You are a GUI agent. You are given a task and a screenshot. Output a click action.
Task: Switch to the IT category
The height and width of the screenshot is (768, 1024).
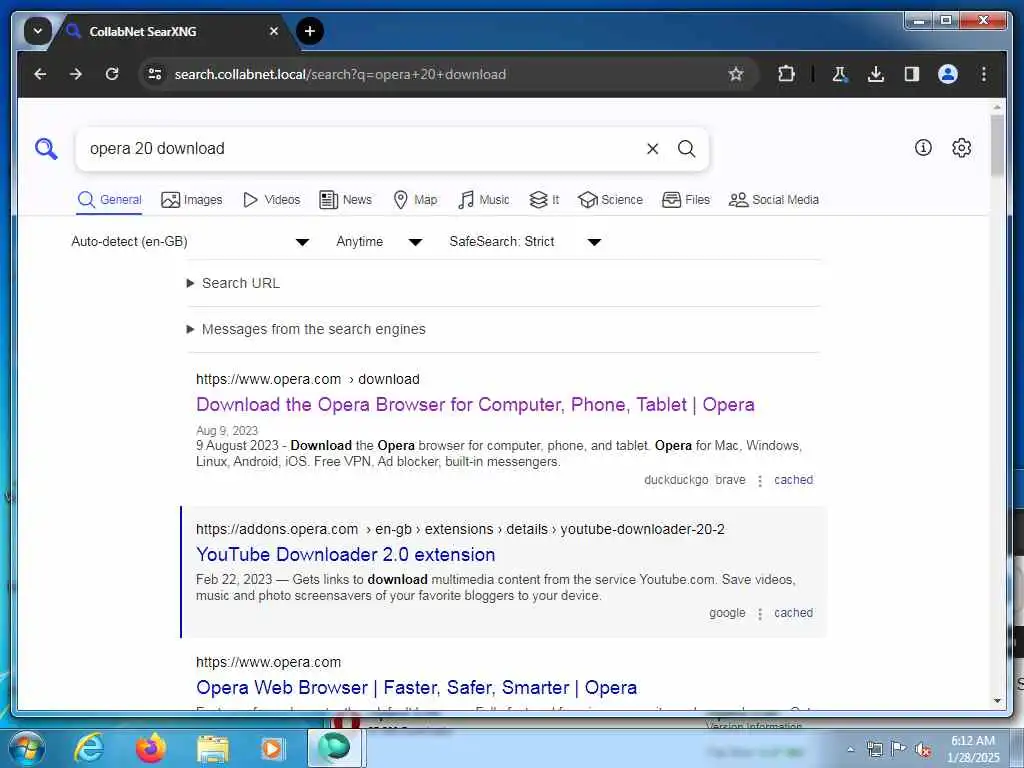pyautogui.click(x=544, y=200)
